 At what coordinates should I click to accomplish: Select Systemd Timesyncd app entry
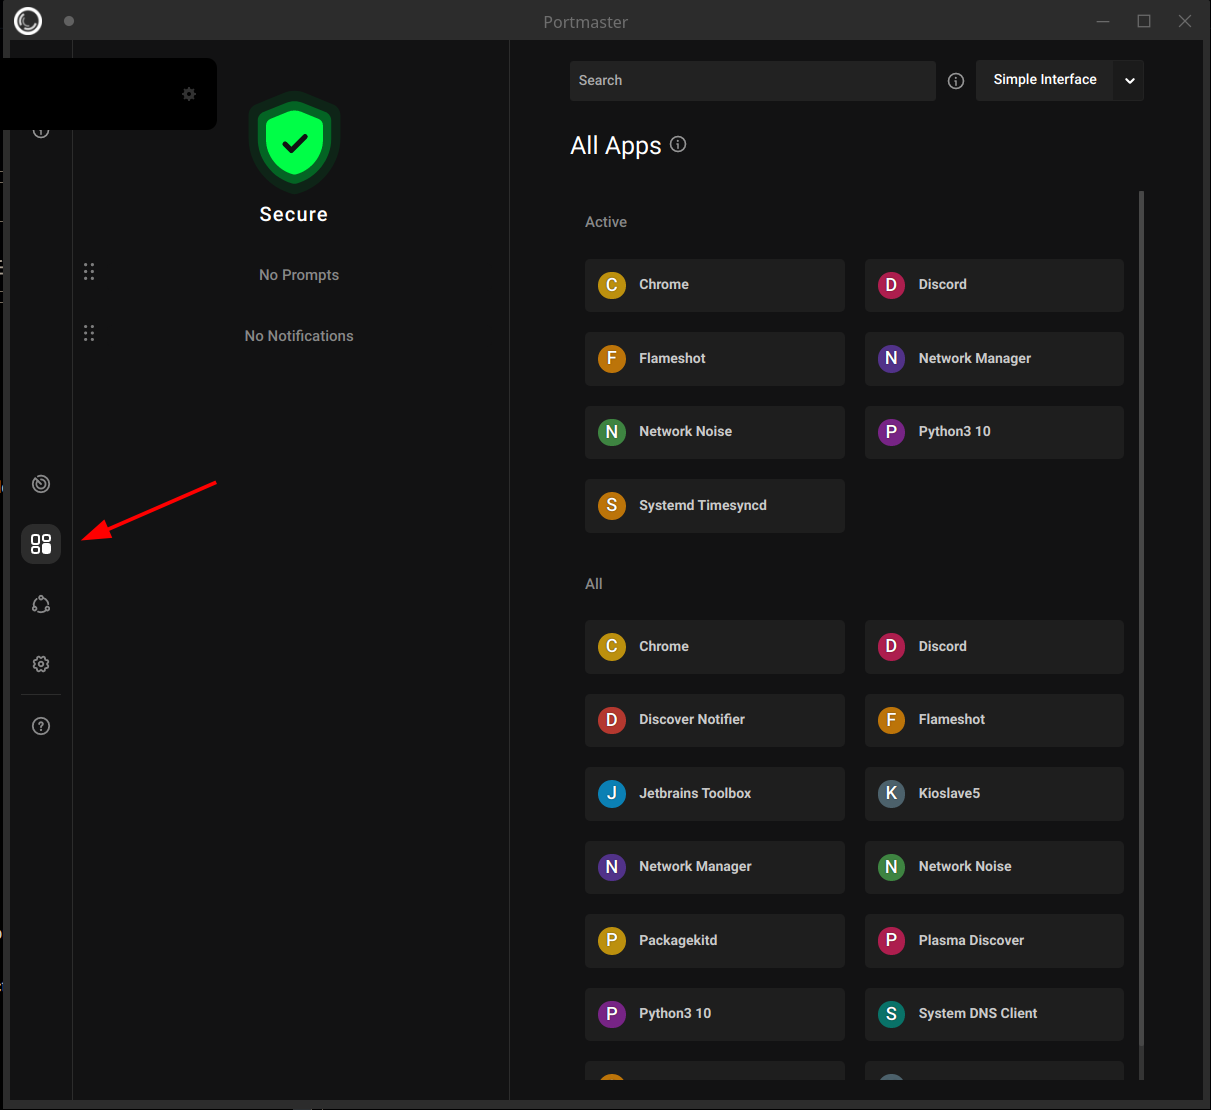[714, 505]
